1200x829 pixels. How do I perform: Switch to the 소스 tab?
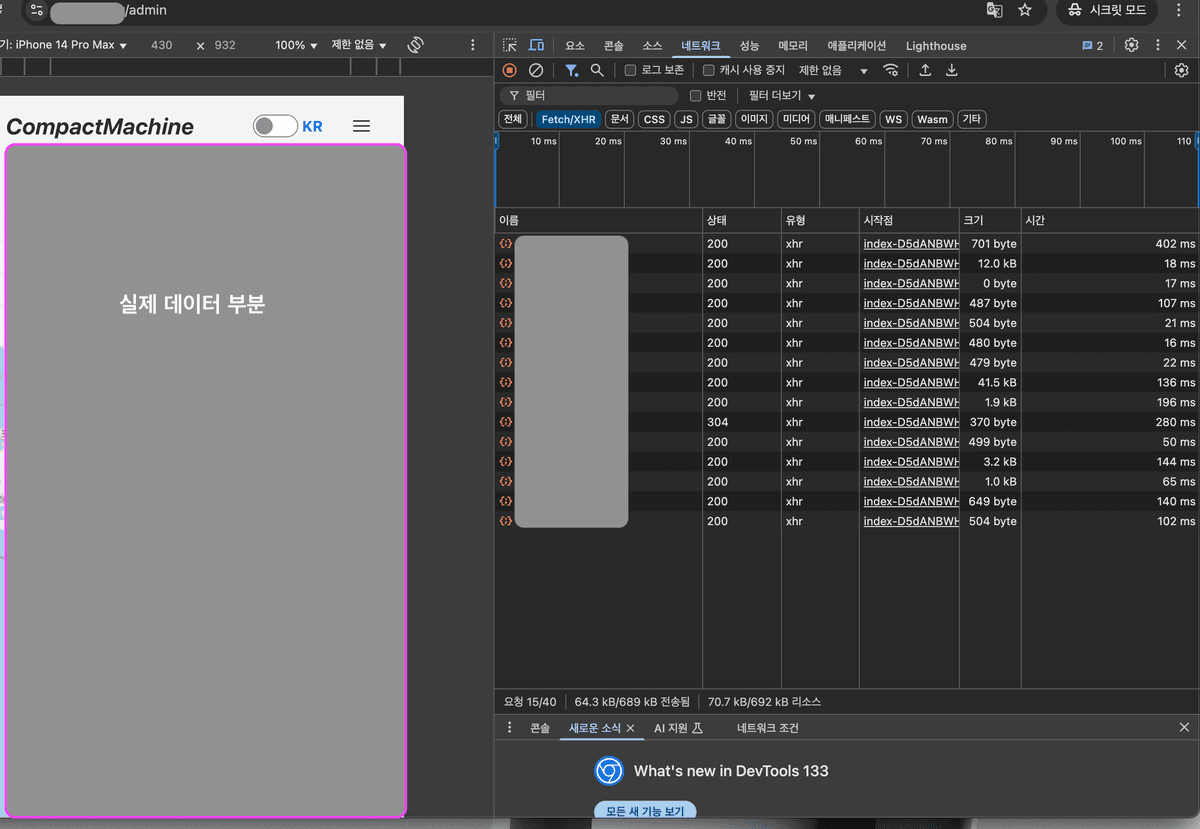[x=652, y=45]
